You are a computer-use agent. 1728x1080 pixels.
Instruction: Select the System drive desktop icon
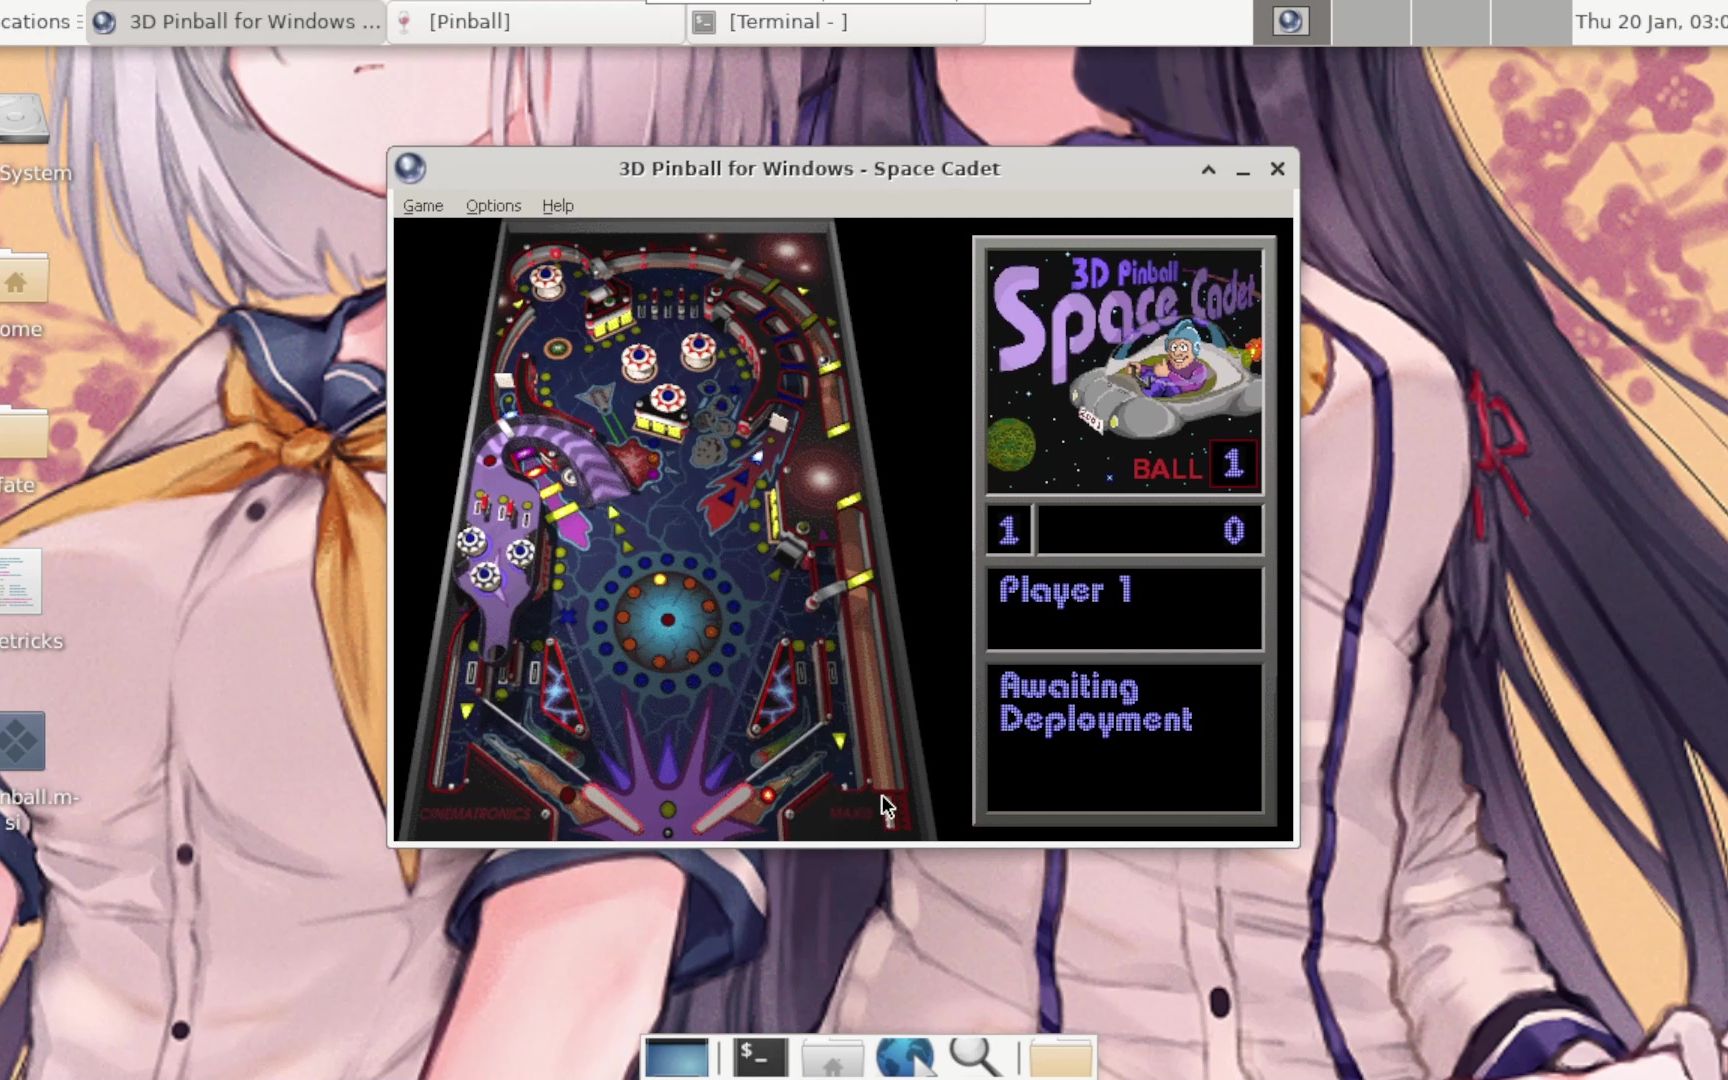pyautogui.click(x=25, y=140)
